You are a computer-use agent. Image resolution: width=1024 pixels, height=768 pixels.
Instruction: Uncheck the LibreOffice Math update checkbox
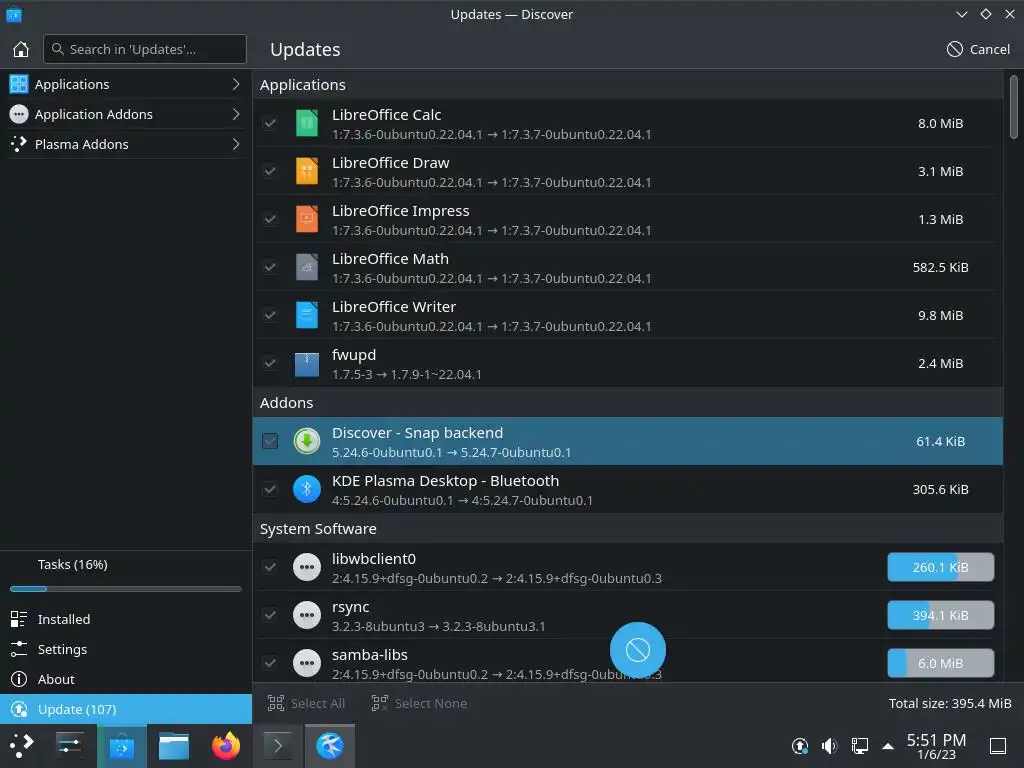point(270,267)
